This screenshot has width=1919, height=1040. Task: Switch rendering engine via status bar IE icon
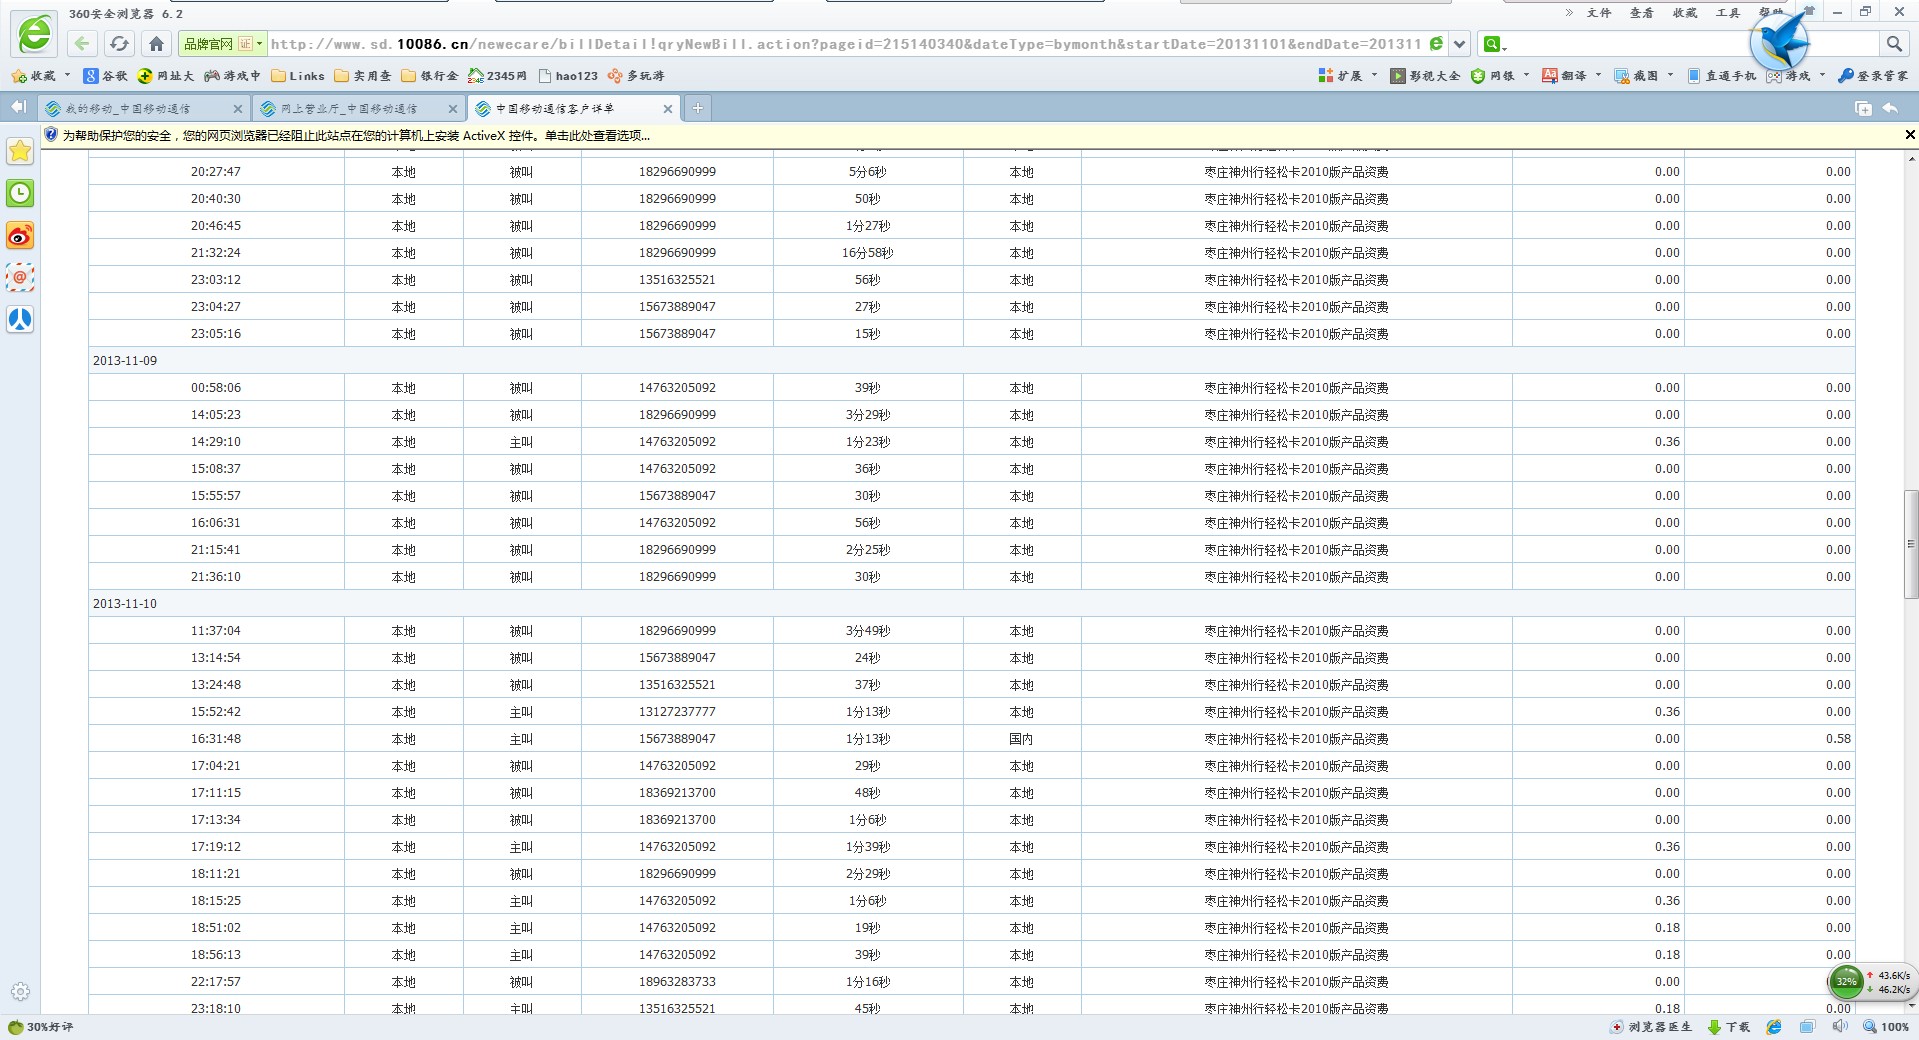(1774, 1027)
